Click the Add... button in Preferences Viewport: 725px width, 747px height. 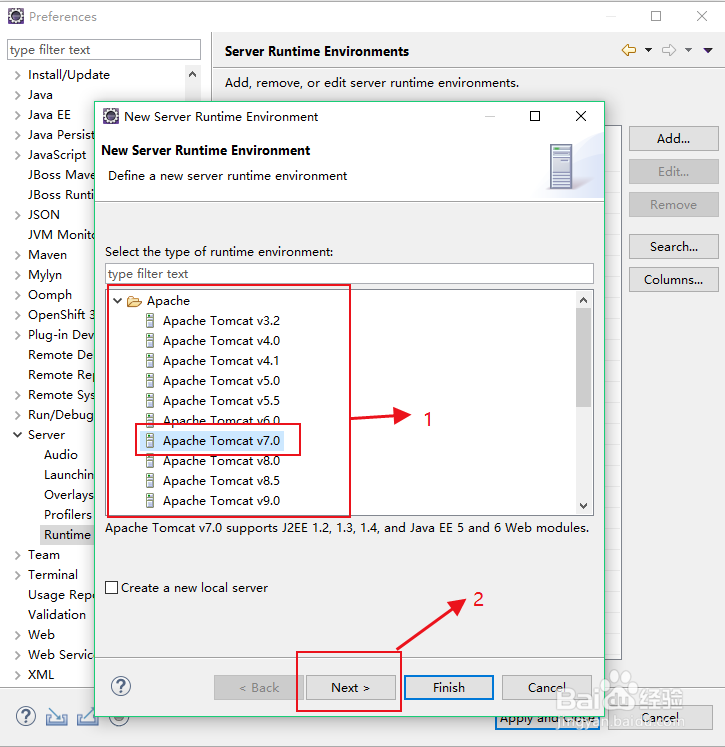674,139
